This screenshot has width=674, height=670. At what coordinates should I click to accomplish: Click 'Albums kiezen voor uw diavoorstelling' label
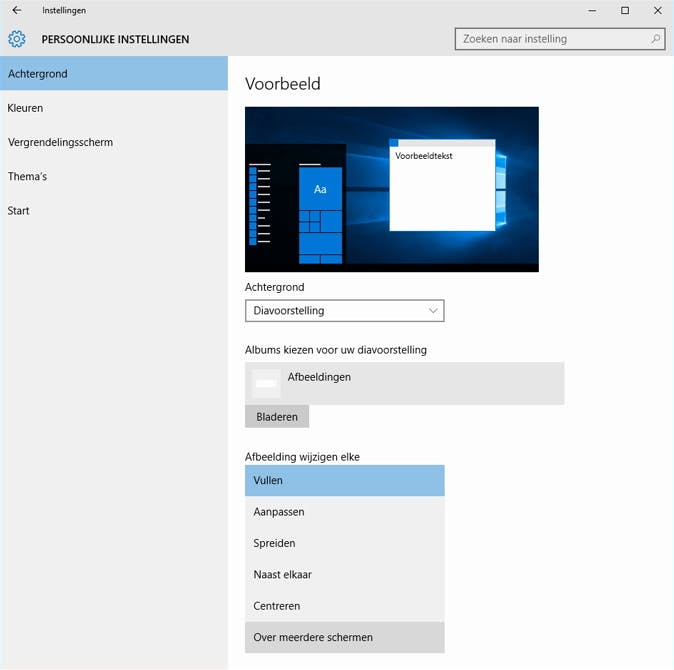[336, 350]
